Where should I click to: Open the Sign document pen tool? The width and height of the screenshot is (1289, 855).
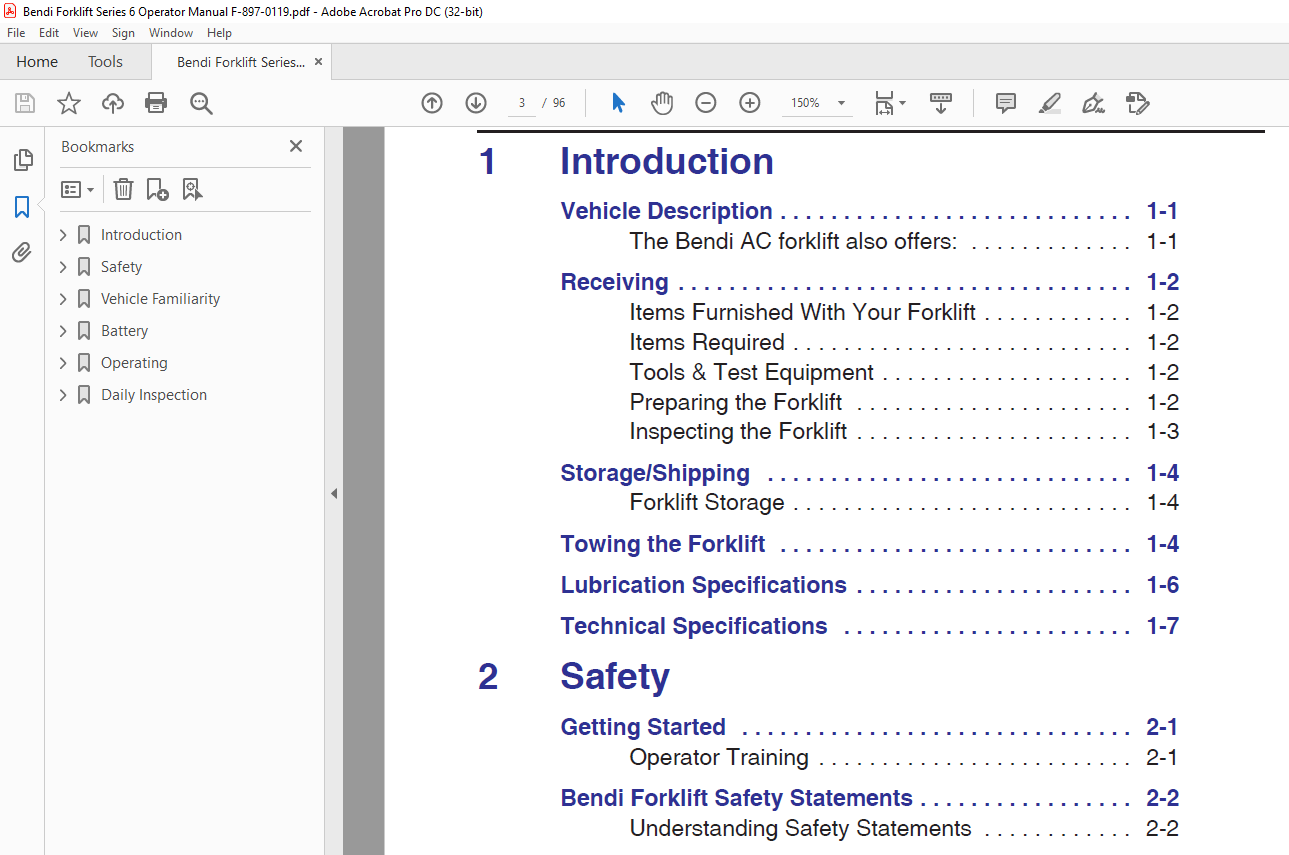pyautogui.click(x=1093, y=103)
